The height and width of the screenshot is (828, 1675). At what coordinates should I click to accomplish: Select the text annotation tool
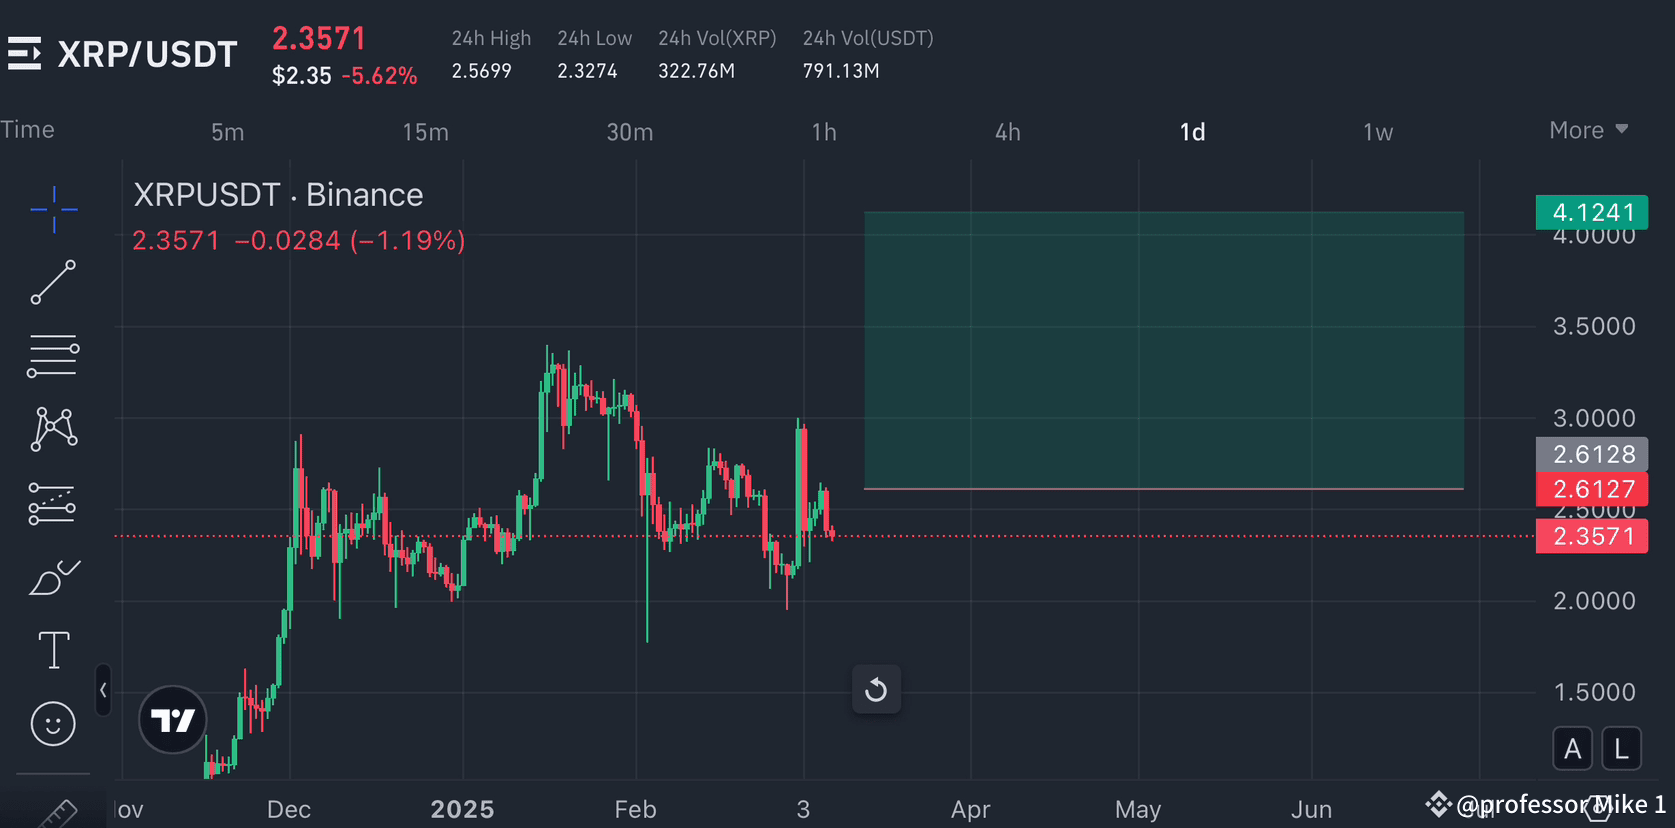(x=53, y=650)
